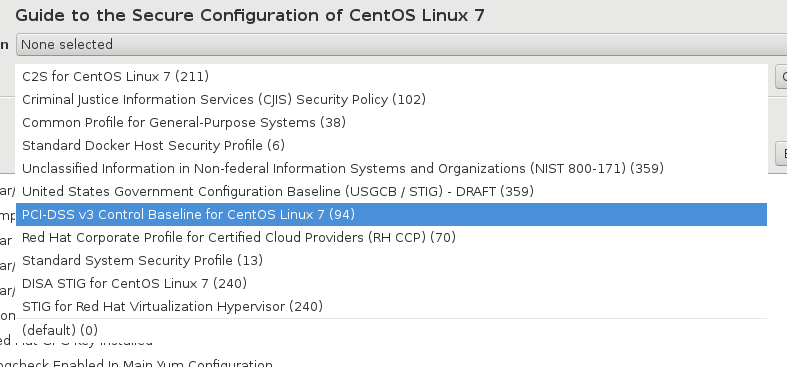Click the Guide to the Secure Configuration title
Viewport: 787px width, 367px height.
coord(250,15)
